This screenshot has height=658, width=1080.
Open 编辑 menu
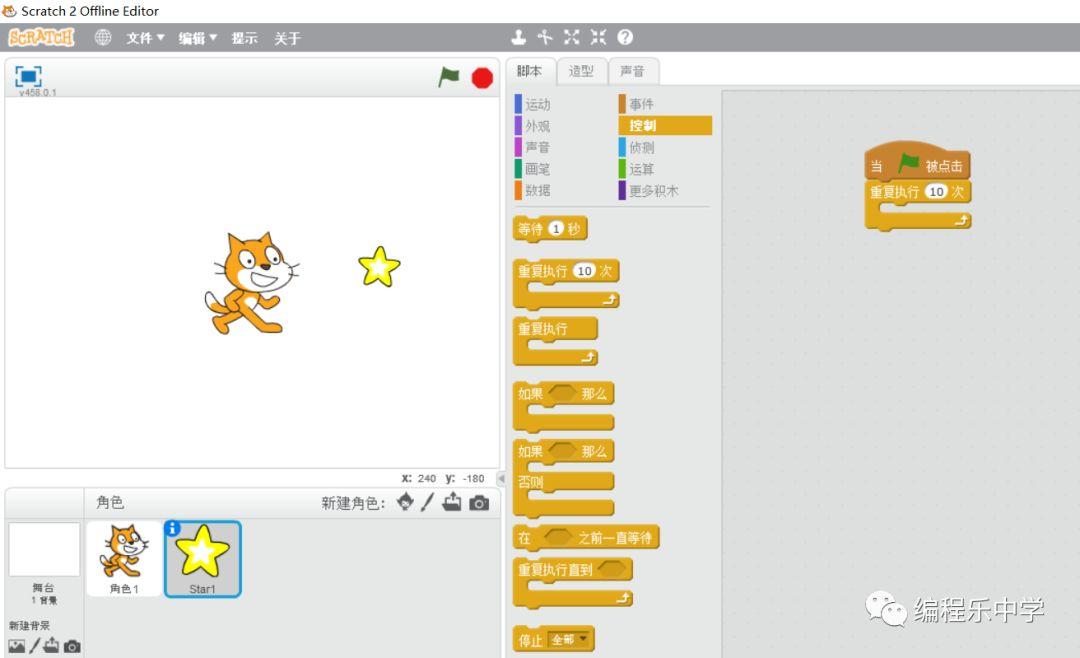click(198, 38)
